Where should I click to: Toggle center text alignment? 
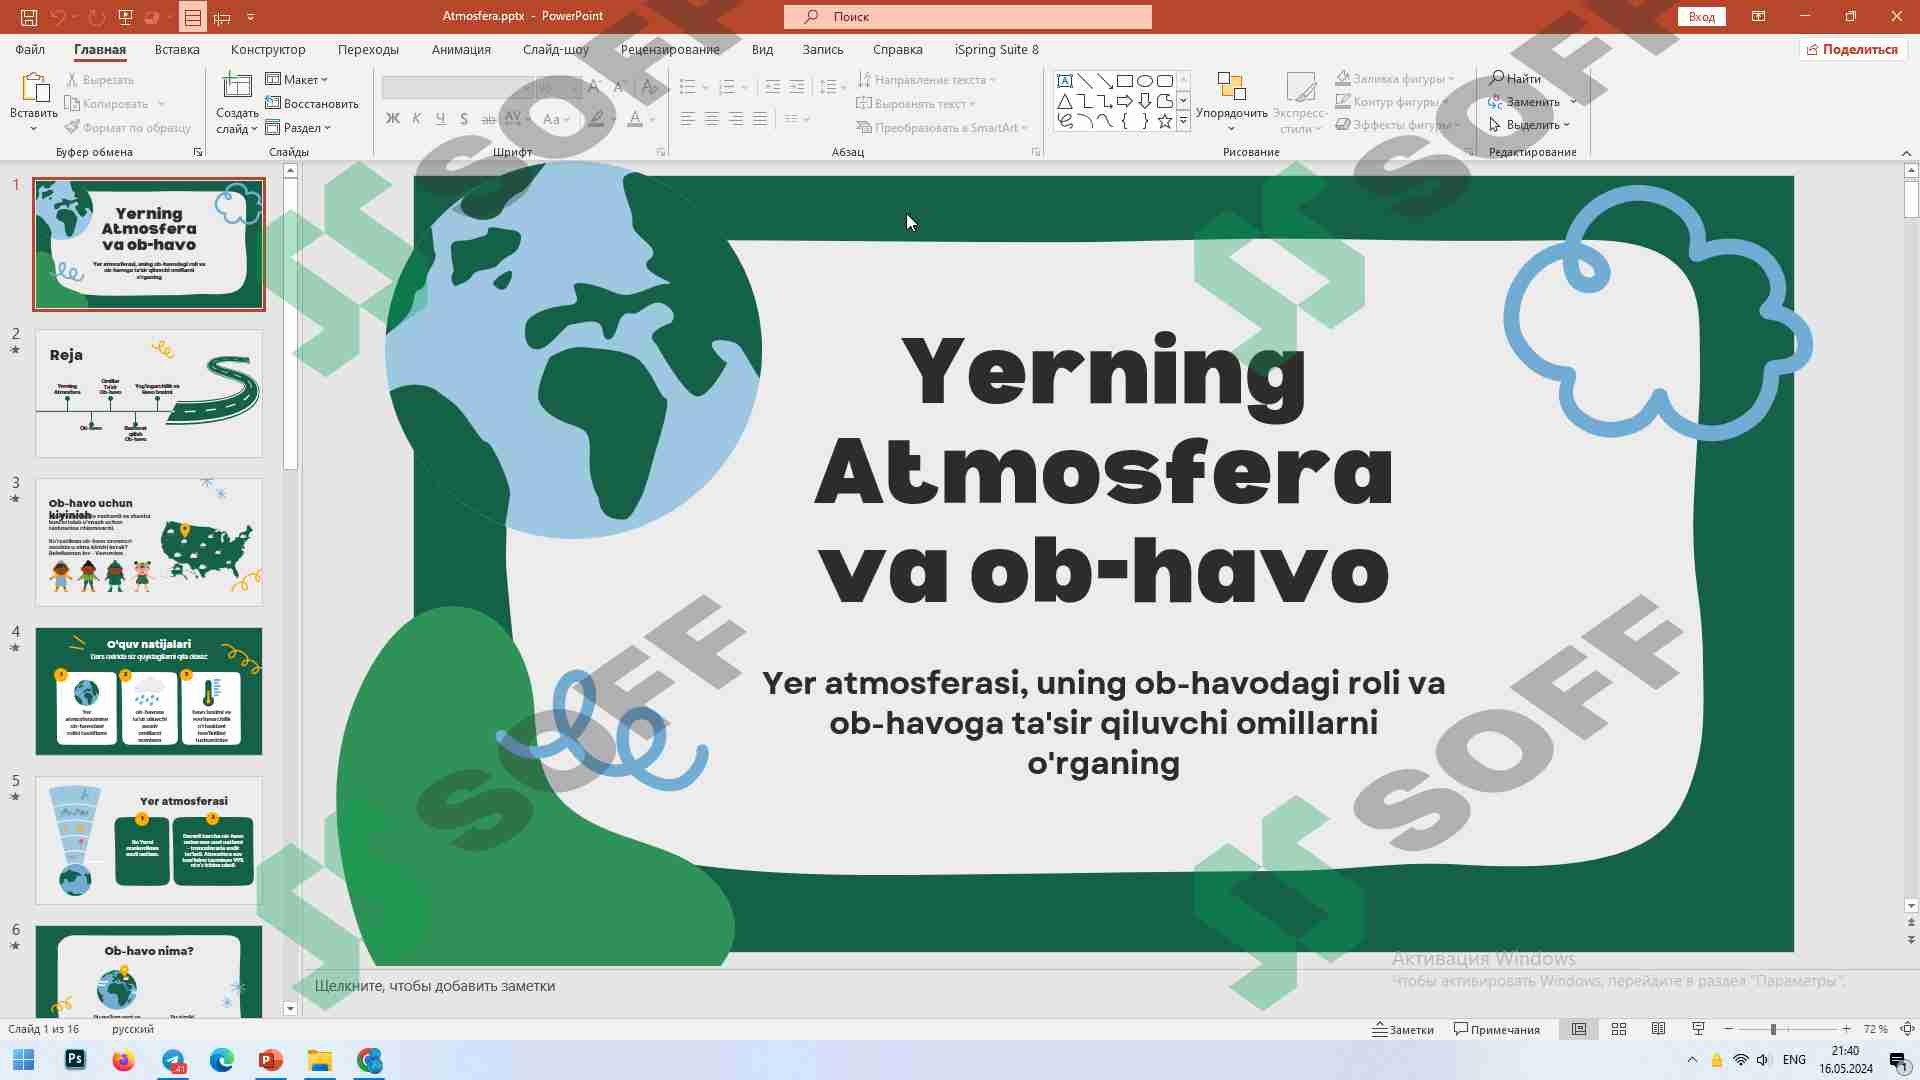pyautogui.click(x=711, y=119)
